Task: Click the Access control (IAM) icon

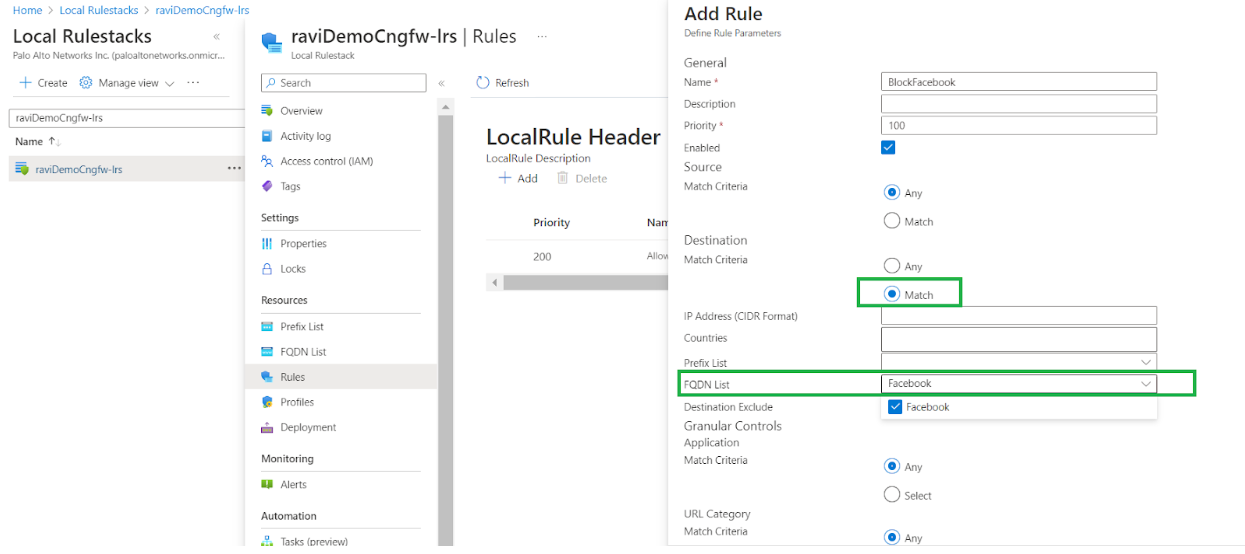Action: point(267,161)
